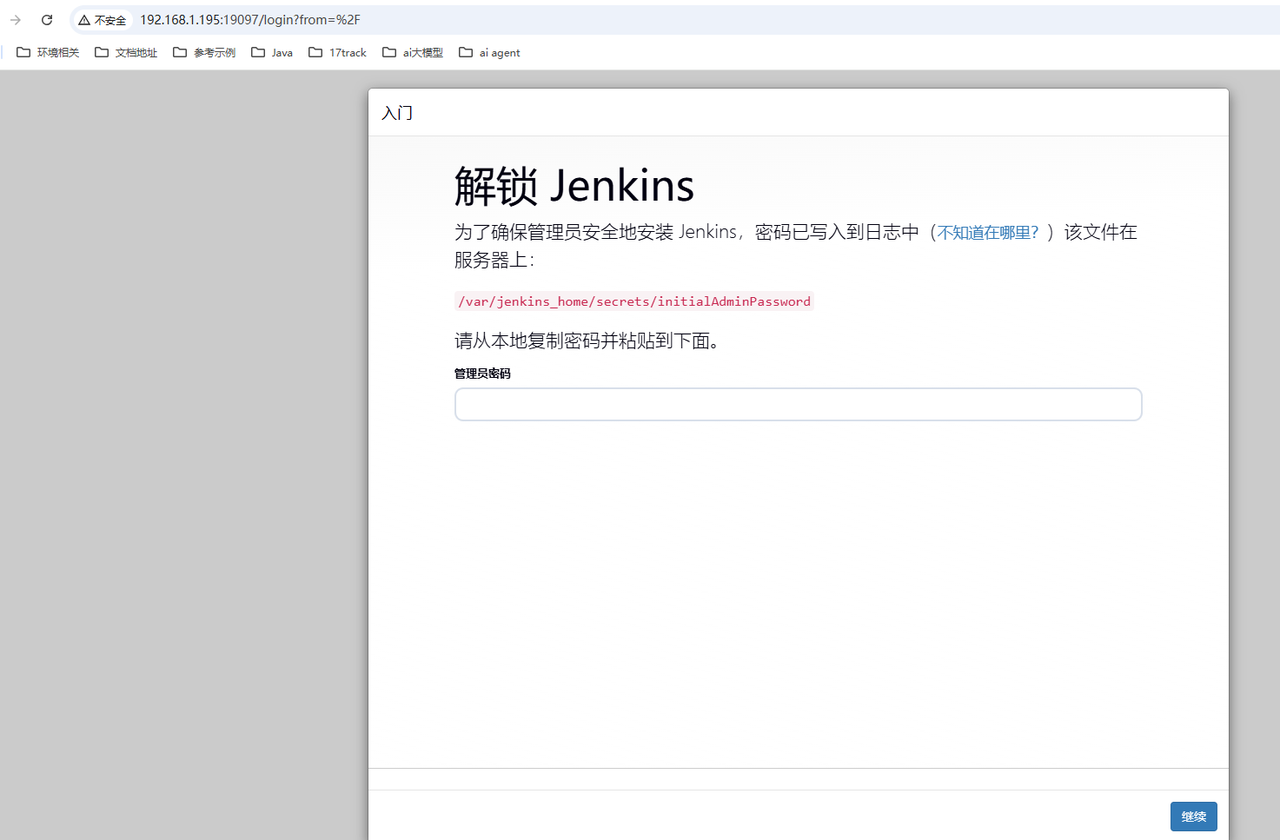Image resolution: width=1280 pixels, height=840 pixels.
Task: Open the Java bookmark folder
Action: point(272,52)
